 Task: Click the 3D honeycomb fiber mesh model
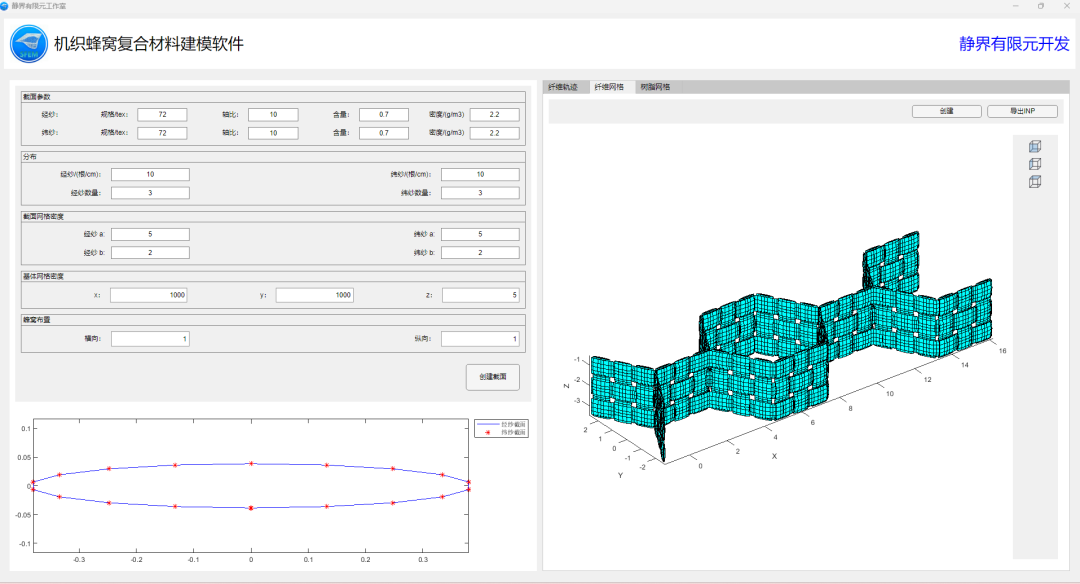click(792, 344)
